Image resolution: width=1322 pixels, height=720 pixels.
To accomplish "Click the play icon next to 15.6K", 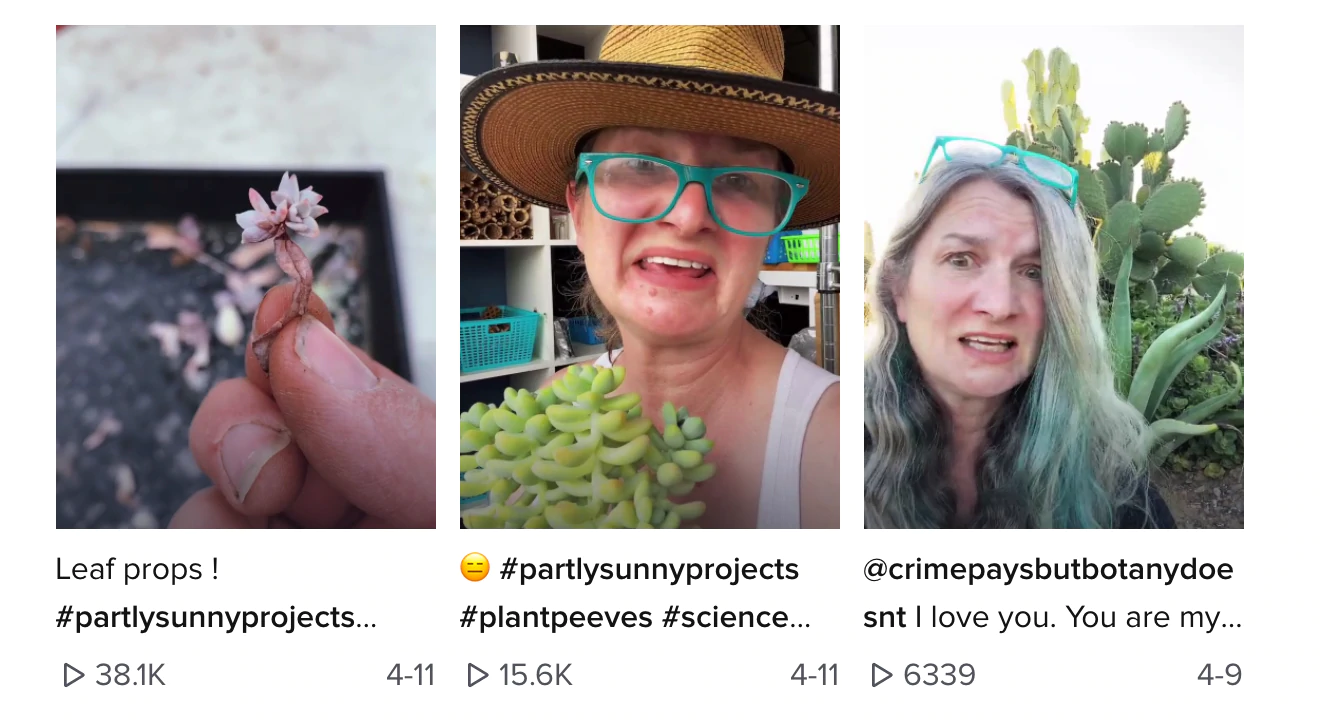I will [477, 676].
